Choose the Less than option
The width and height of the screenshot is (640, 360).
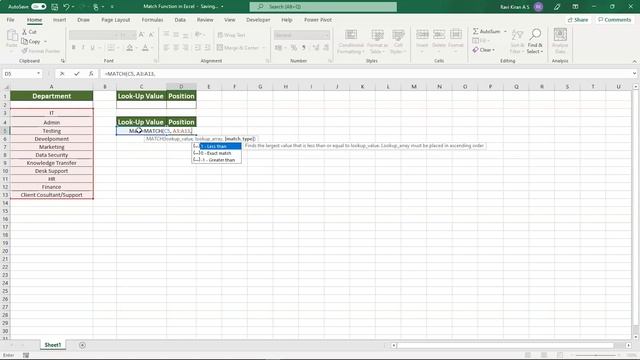(216, 146)
